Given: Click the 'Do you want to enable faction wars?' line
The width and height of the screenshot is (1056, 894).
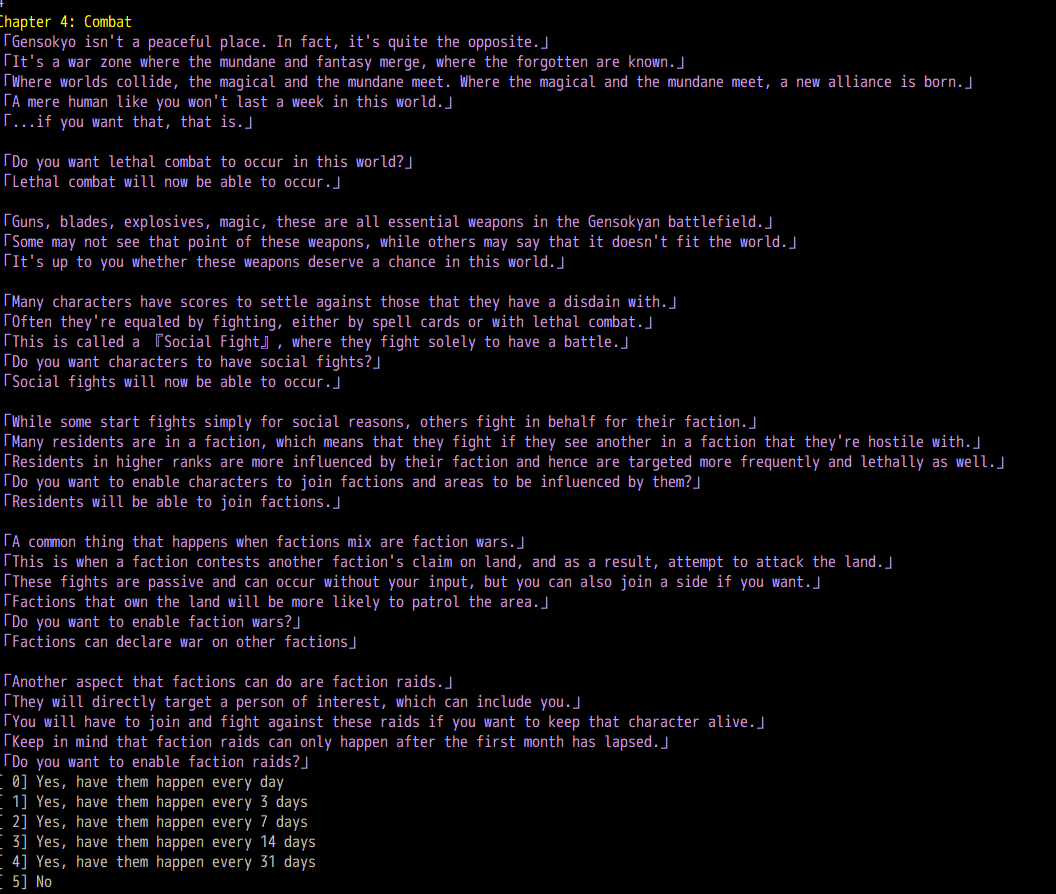Looking at the screenshot, I should point(152,622).
